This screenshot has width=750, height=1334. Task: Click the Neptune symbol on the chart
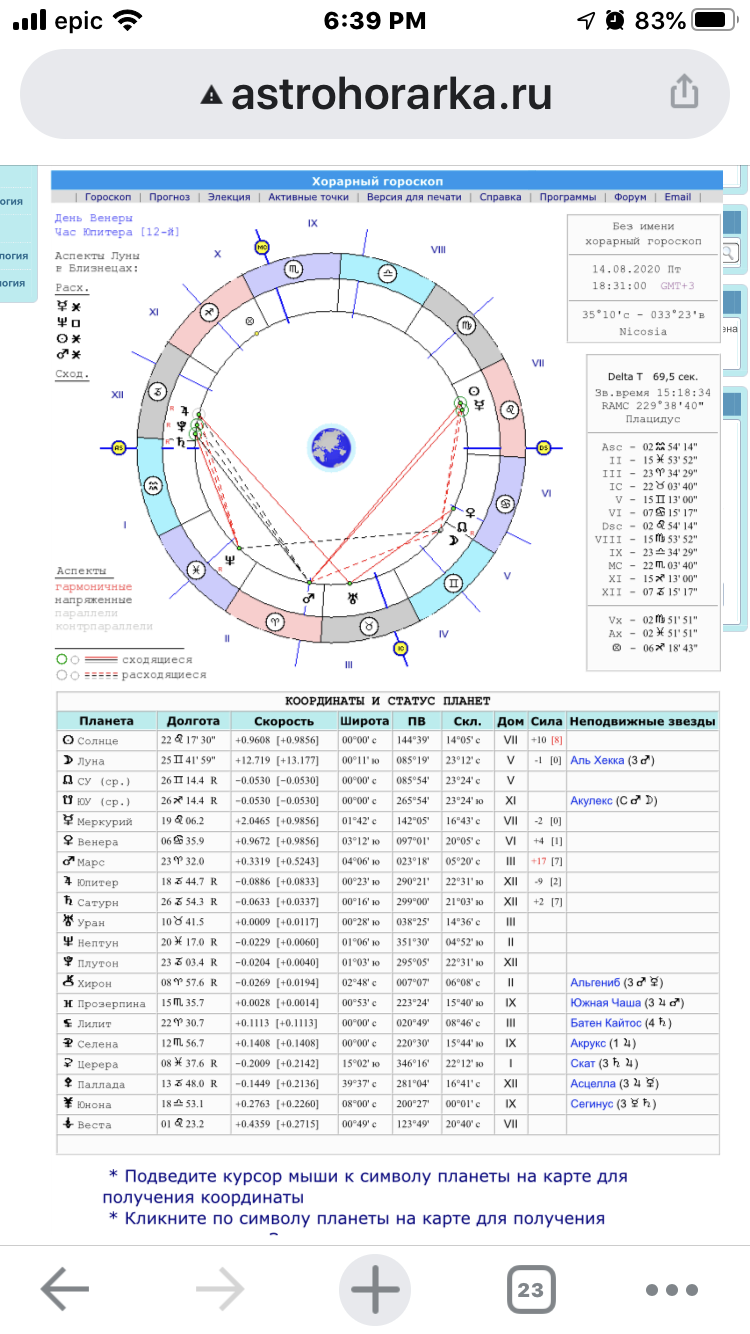coord(230,562)
